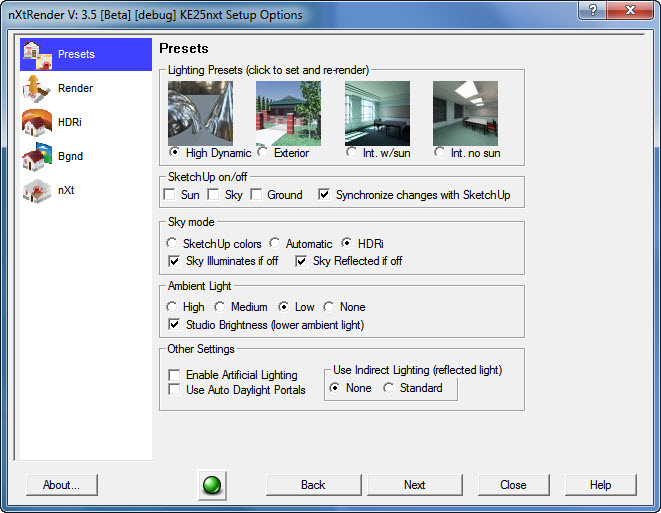
Task: Toggle Sky Reflected if off checkbox
Action: point(301,261)
